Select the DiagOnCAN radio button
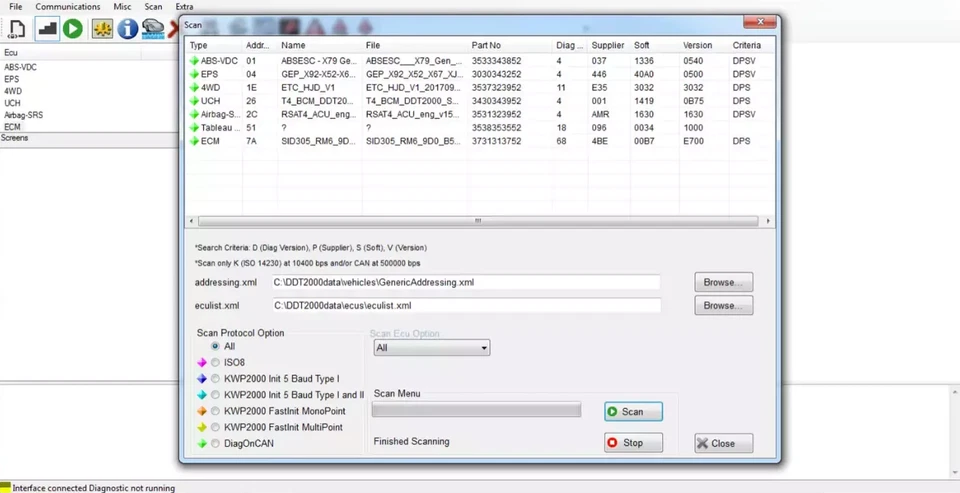Screen dimensions: 960x493 click(x=215, y=443)
